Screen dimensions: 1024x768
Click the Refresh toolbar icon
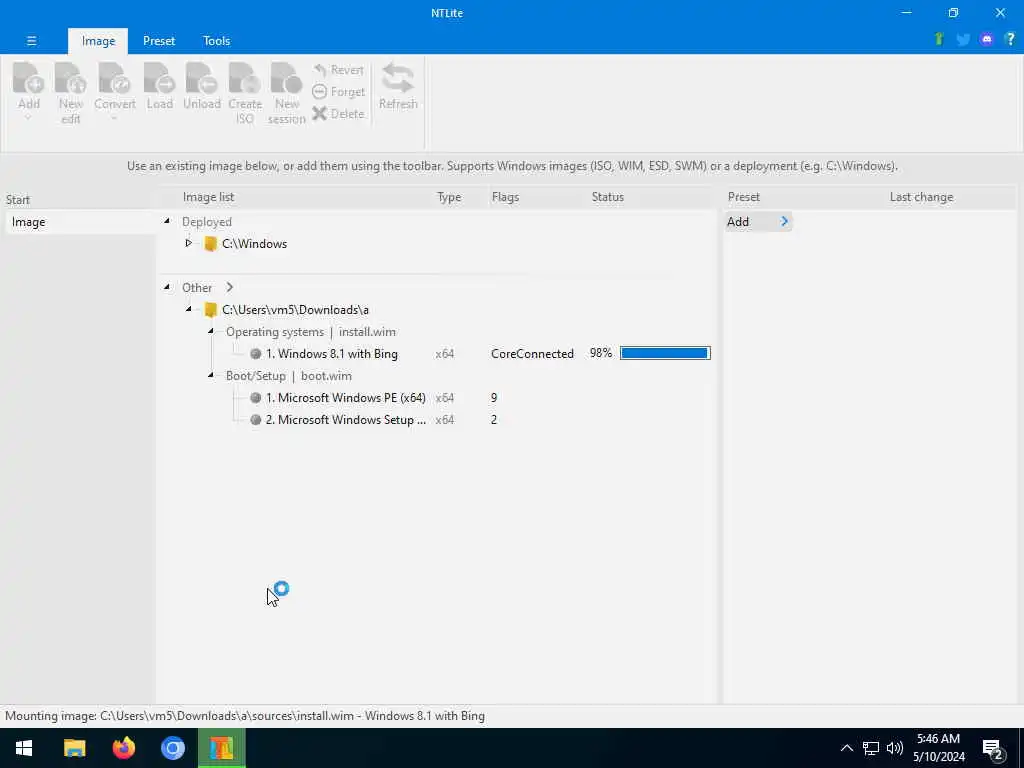click(398, 78)
